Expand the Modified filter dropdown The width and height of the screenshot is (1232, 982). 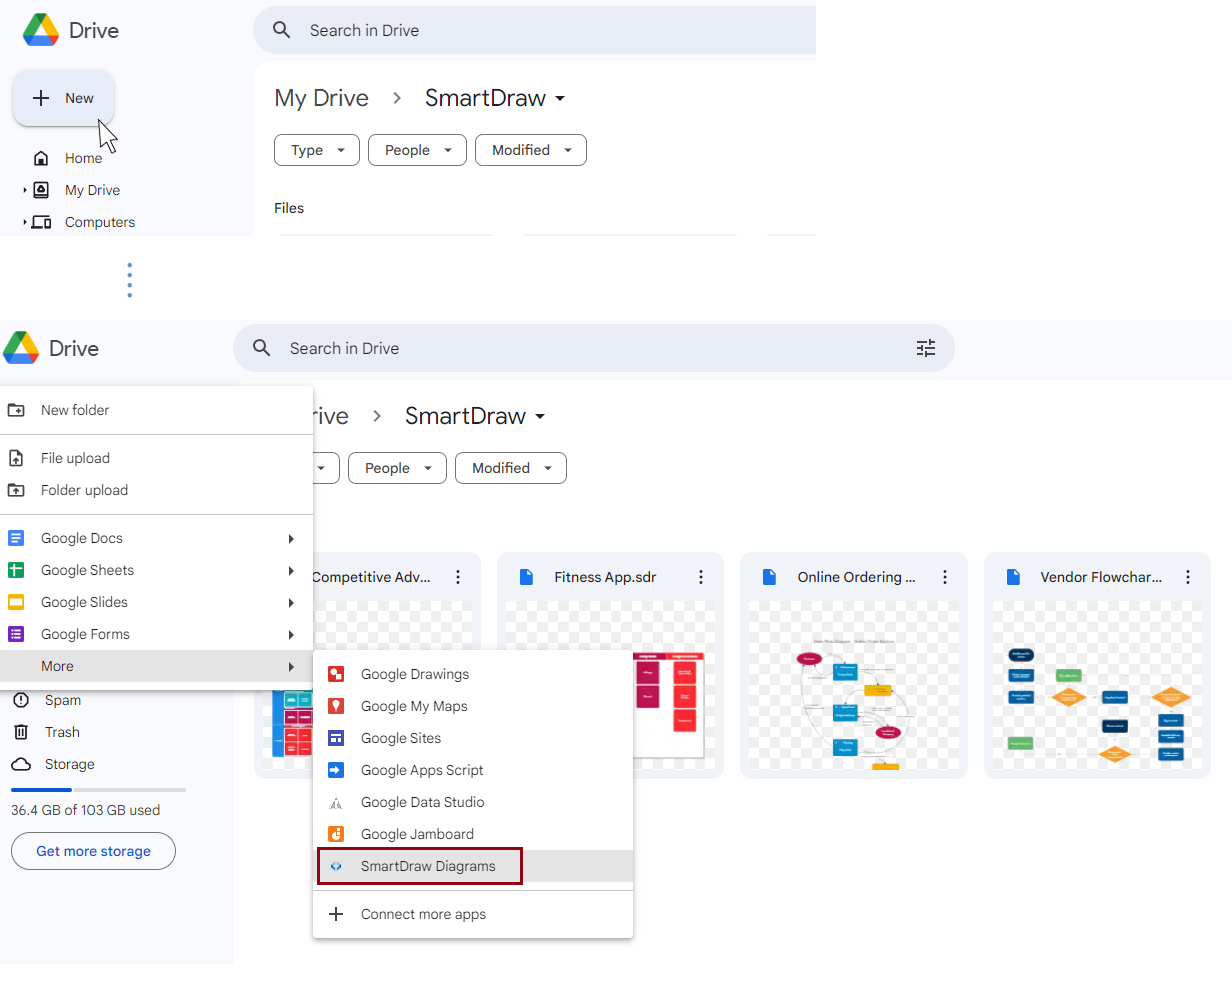click(511, 468)
